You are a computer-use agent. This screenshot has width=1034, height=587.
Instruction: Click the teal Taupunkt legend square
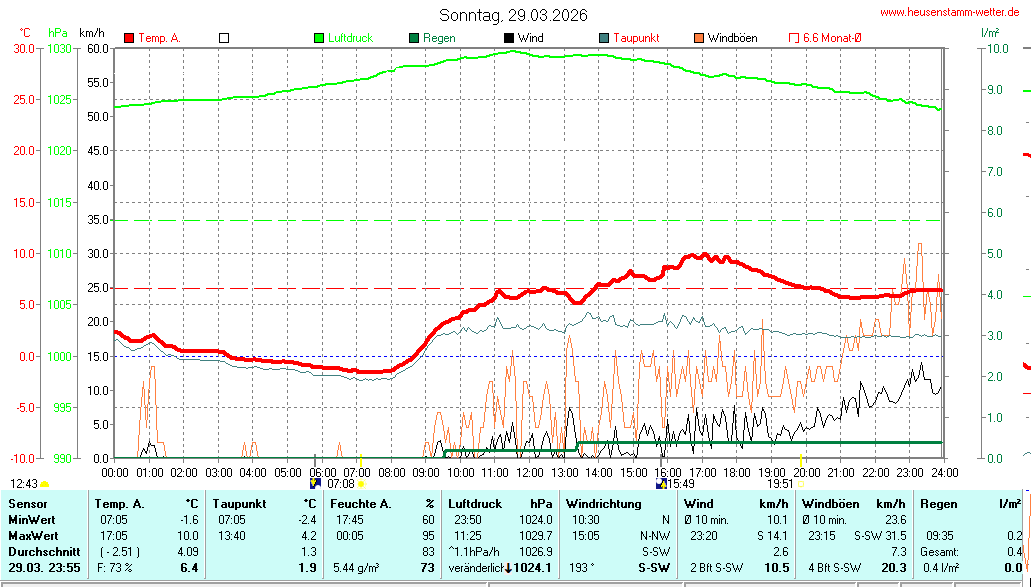pos(604,38)
